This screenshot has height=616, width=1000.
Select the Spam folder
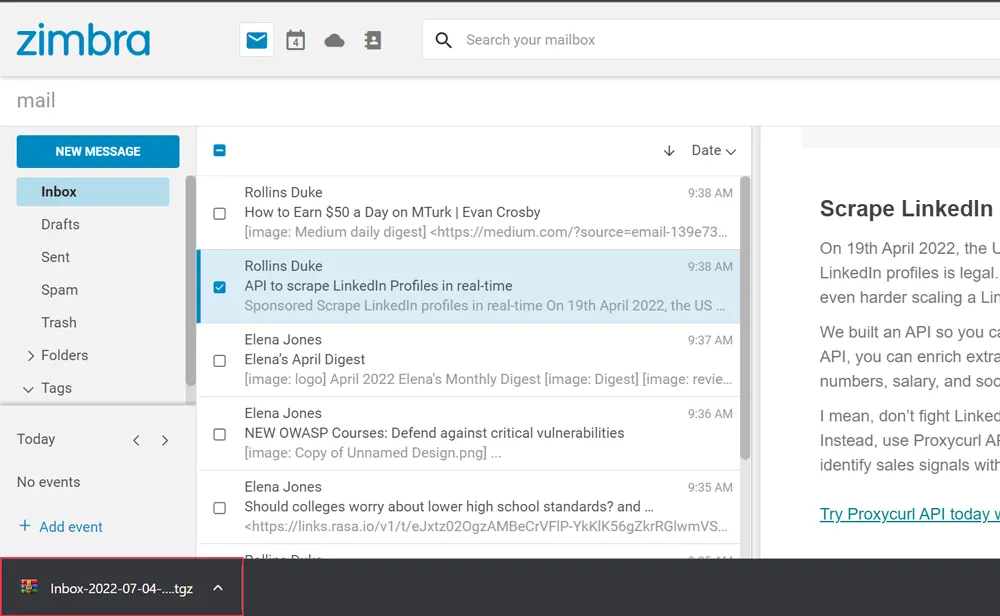coord(59,290)
